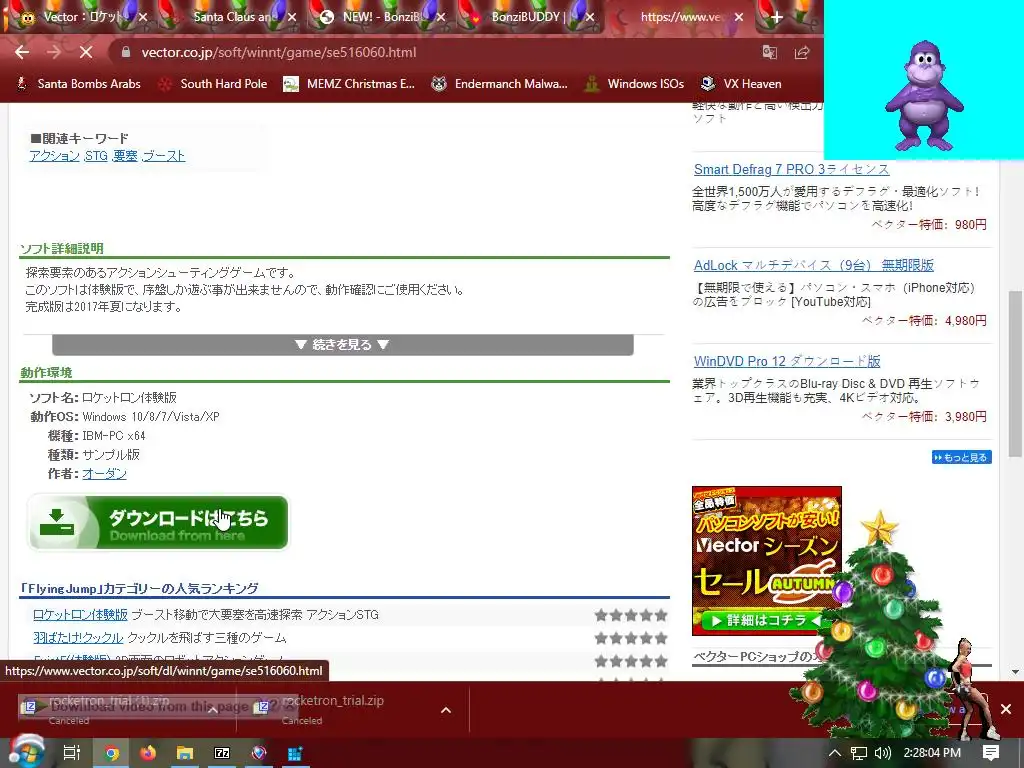Viewport: 1024px width, 768px height.
Task: Click Chrome icon on taskbar
Action: [112, 753]
